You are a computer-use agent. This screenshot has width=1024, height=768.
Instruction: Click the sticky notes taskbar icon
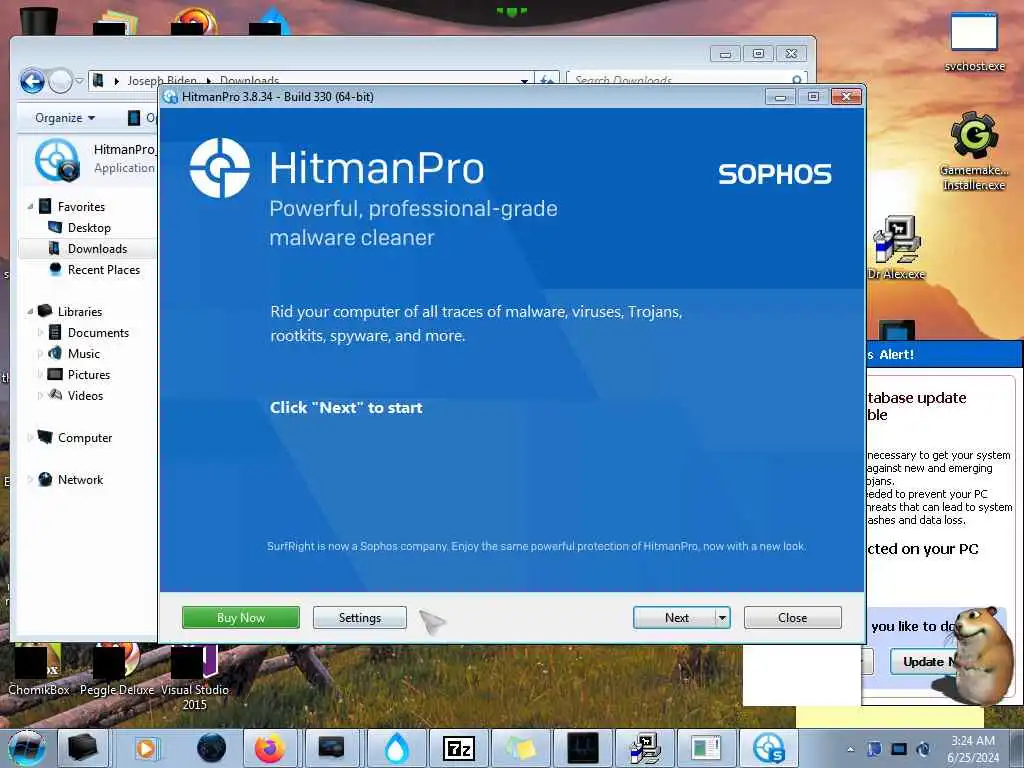(521, 748)
